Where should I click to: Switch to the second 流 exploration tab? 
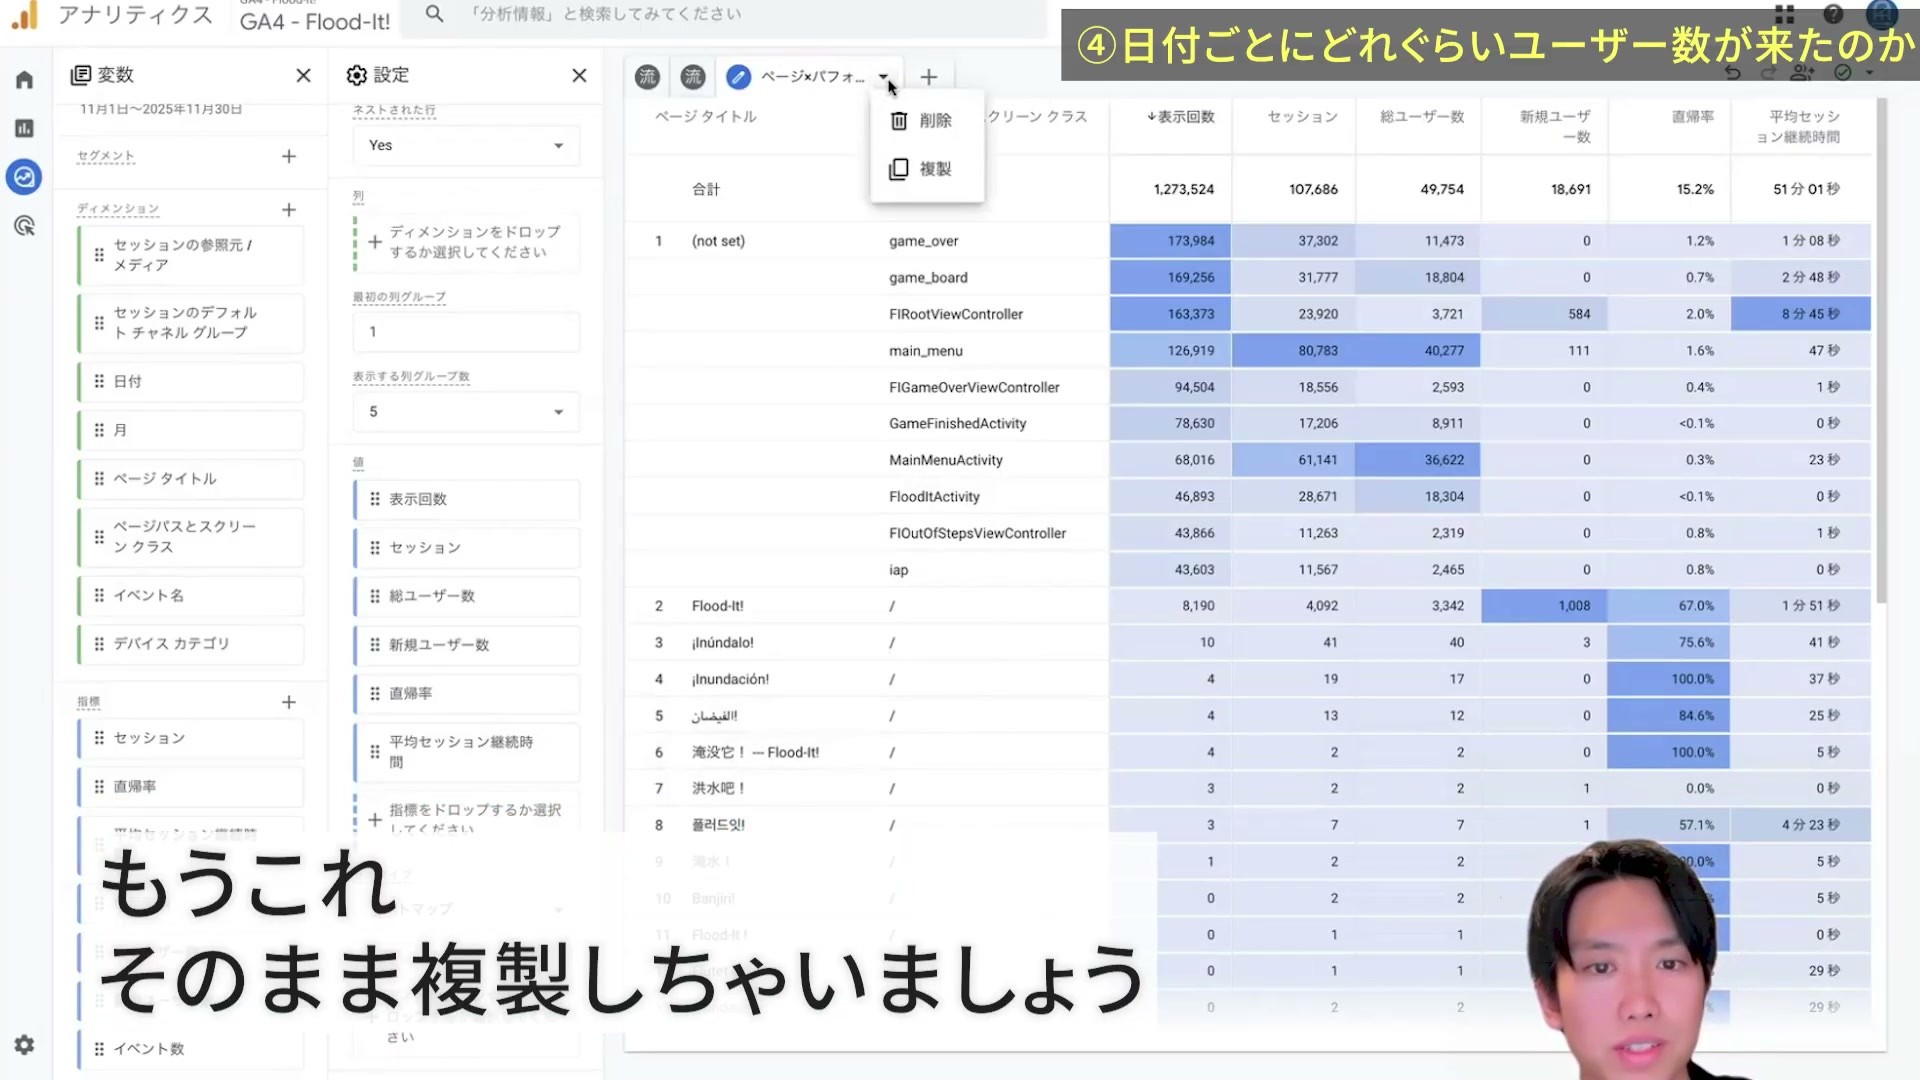click(x=693, y=77)
